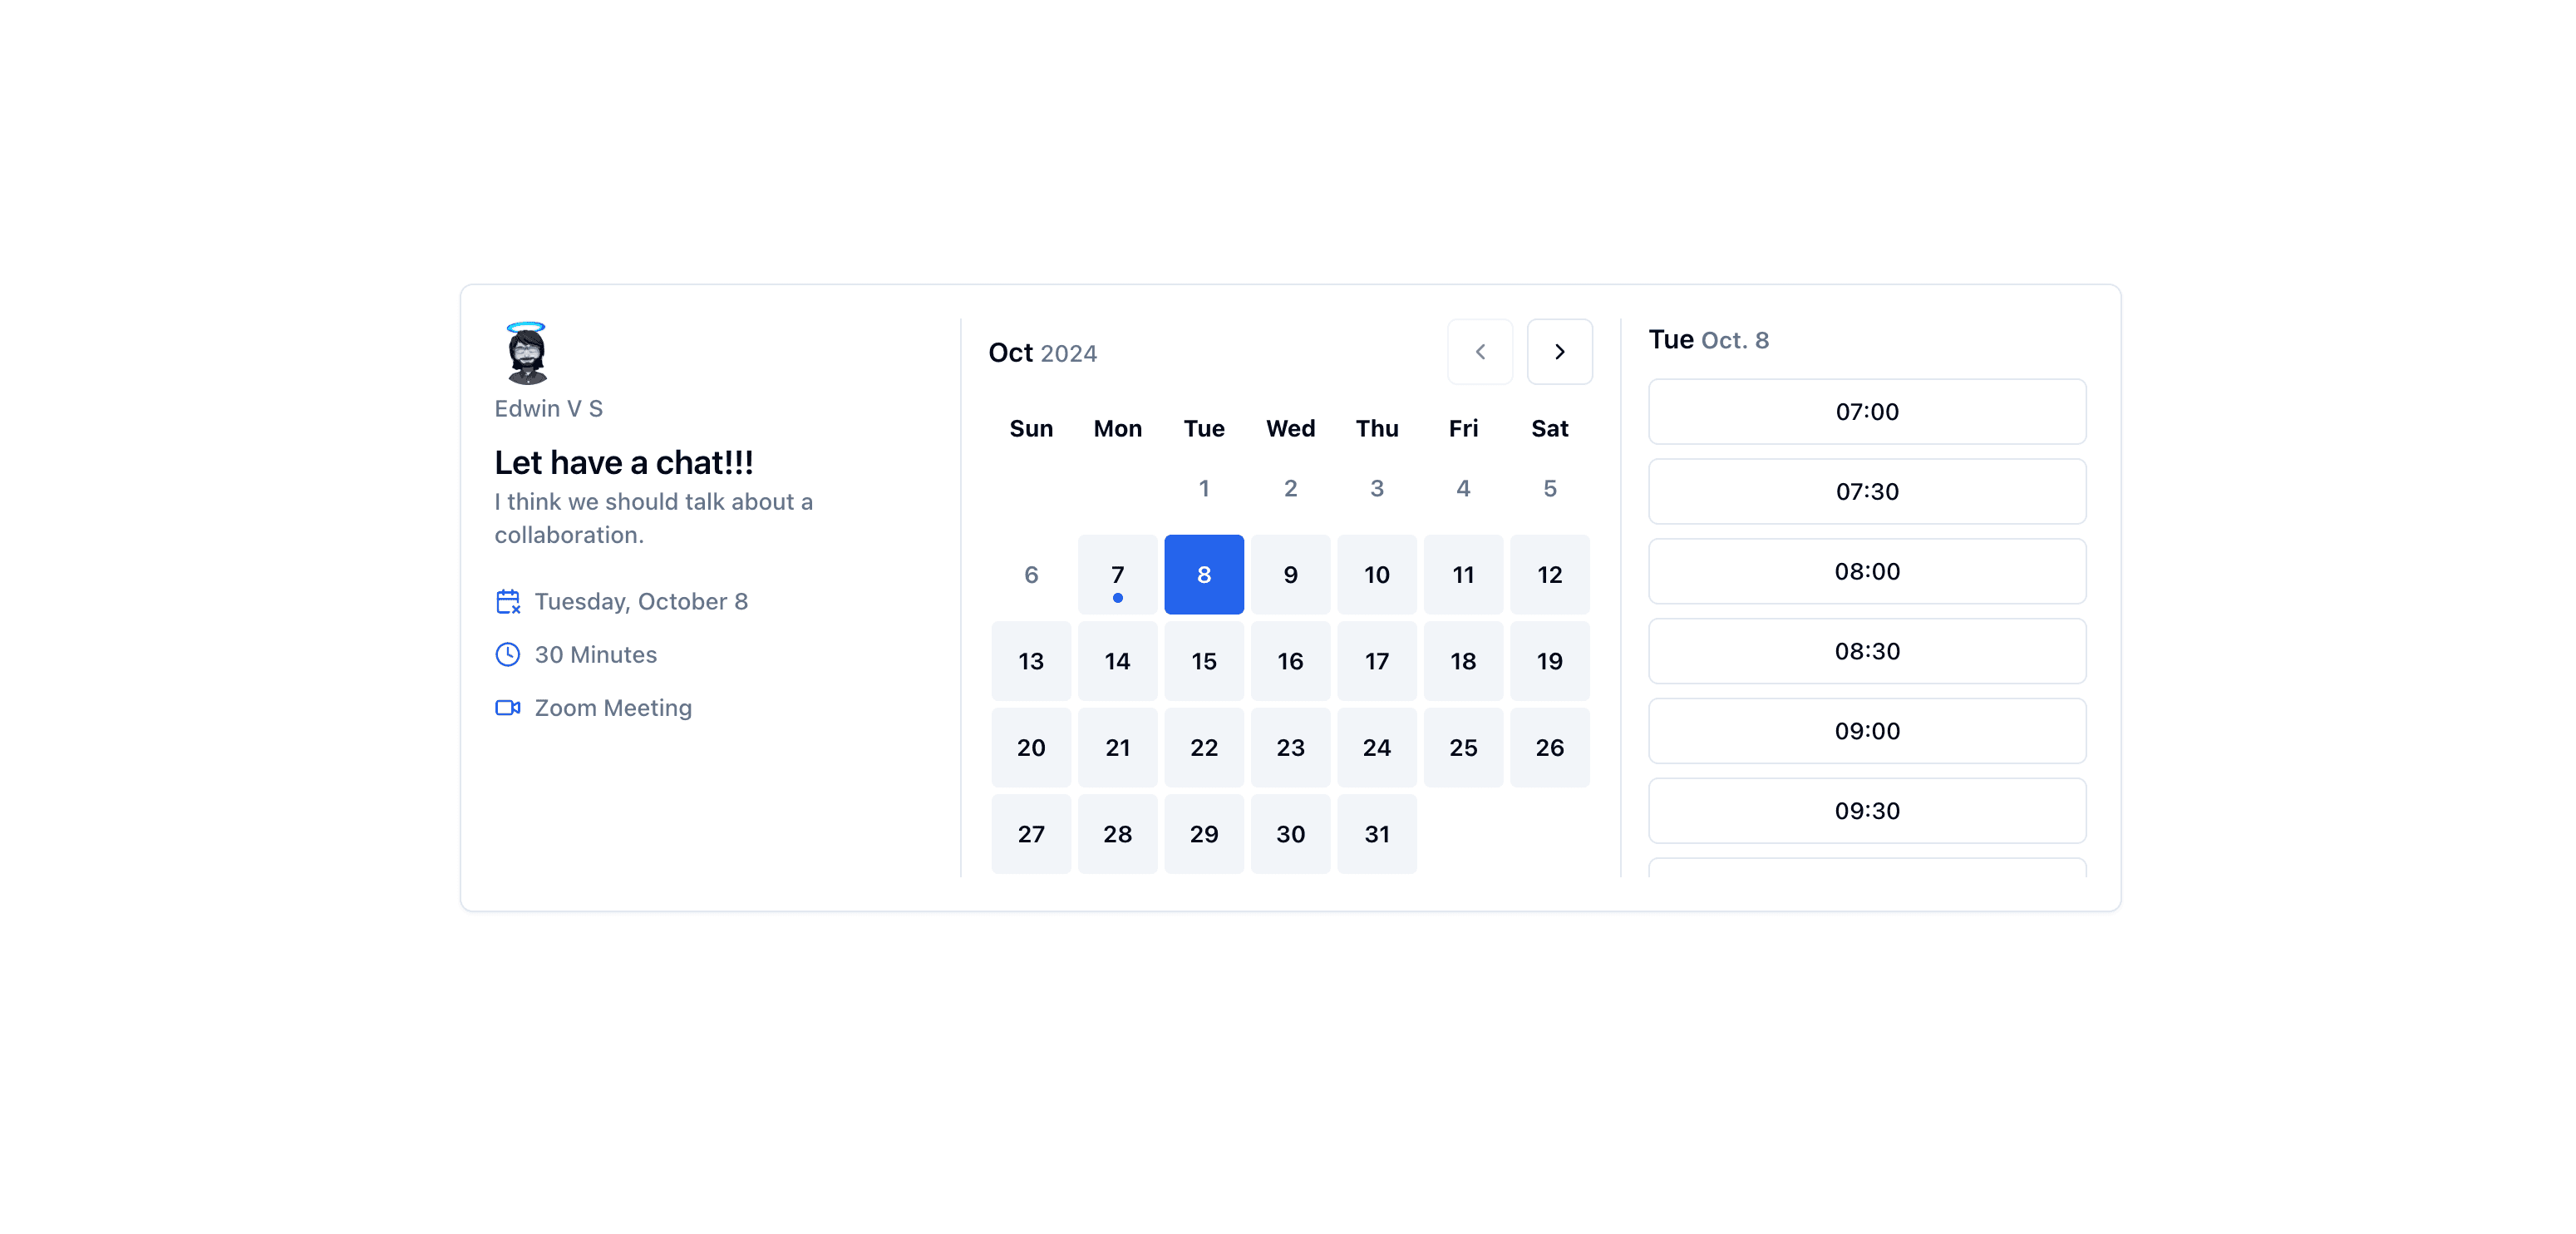Select the 07:30 time slot

tap(1866, 491)
